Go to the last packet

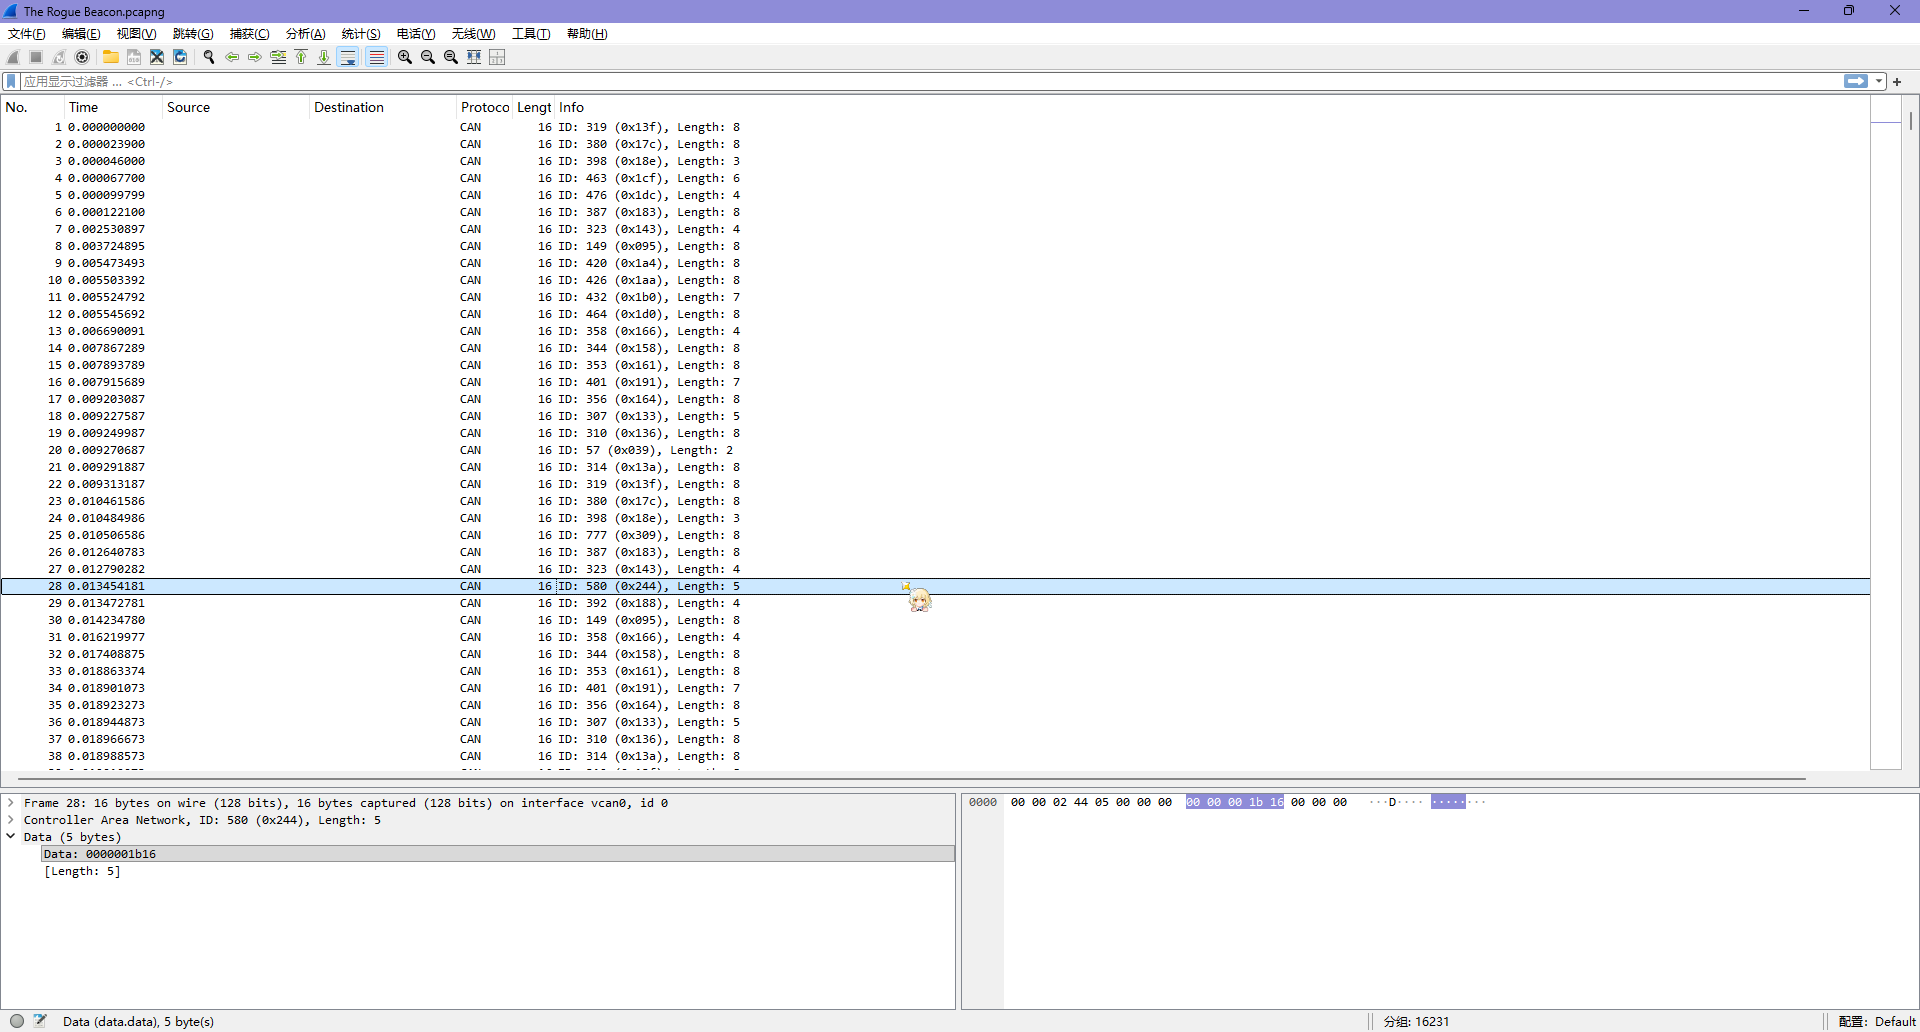(324, 57)
